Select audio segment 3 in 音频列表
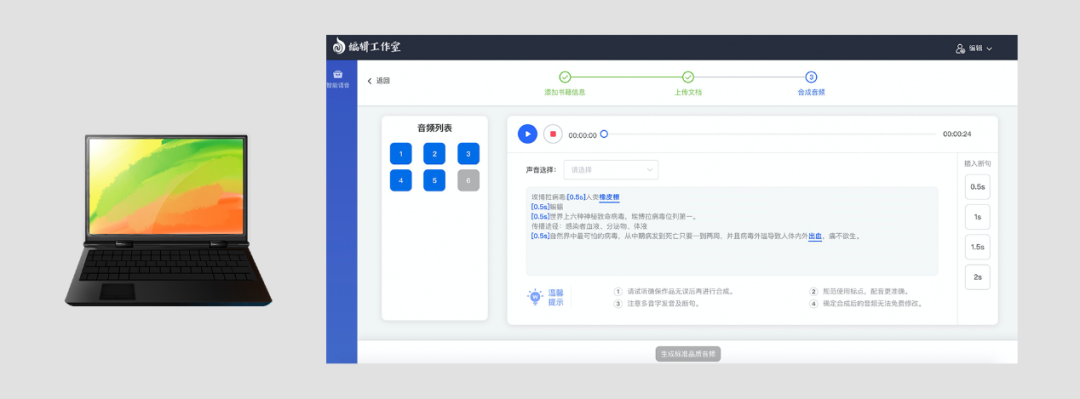 [x=468, y=154]
